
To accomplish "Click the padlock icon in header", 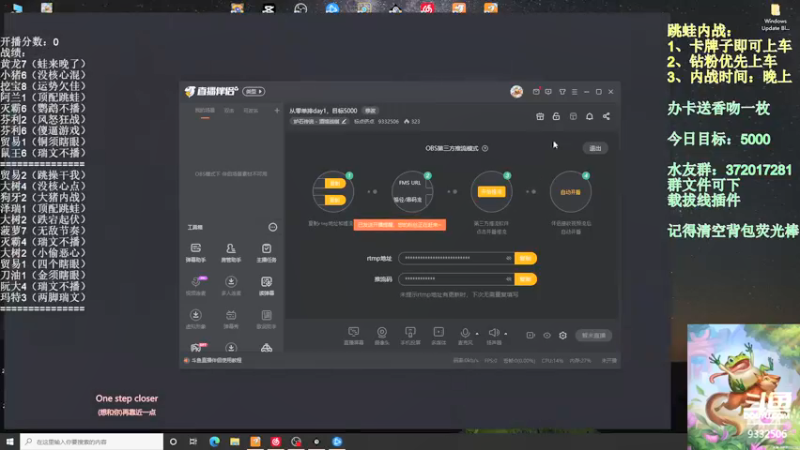I will pos(556,116).
